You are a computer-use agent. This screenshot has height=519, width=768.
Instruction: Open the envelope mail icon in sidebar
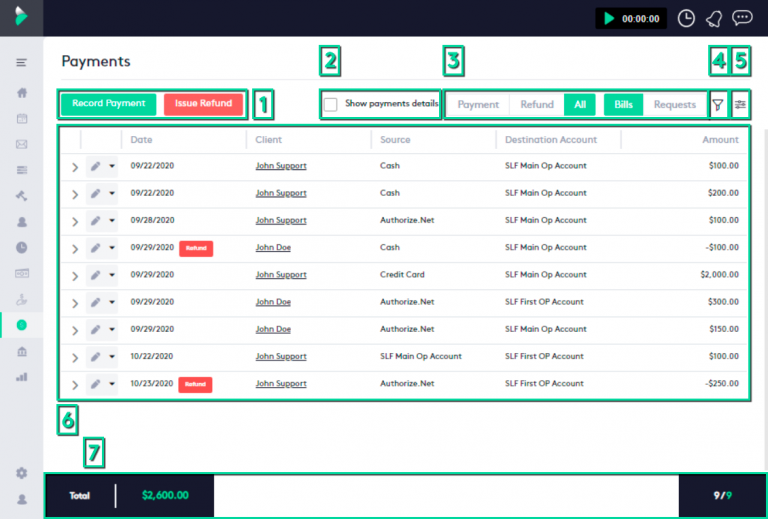tap(22, 144)
